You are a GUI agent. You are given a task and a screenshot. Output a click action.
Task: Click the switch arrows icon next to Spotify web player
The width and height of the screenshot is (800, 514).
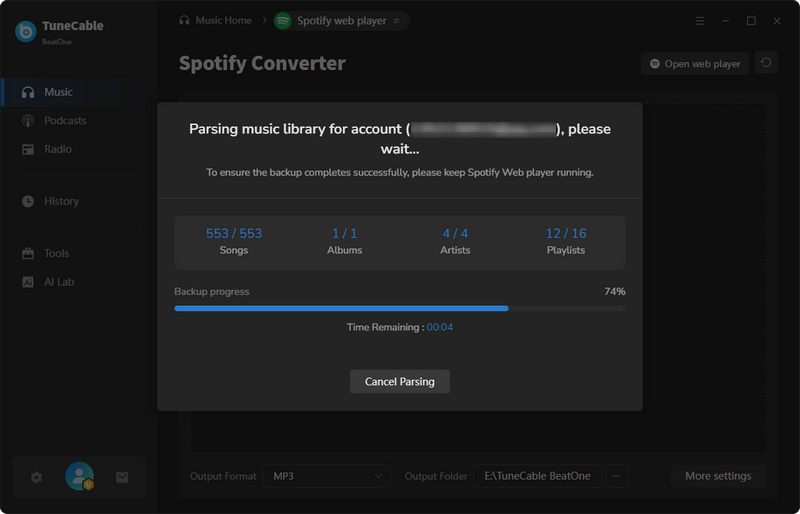pyautogui.click(x=396, y=21)
